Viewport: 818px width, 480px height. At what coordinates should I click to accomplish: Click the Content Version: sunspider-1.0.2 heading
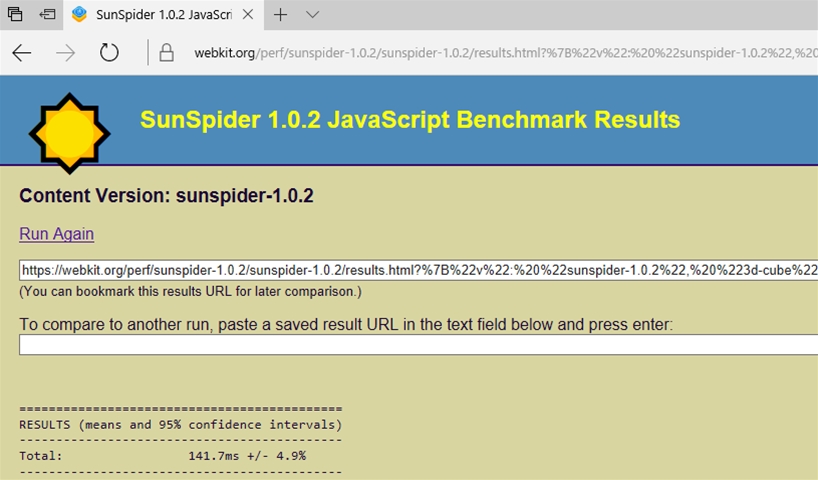pyautogui.click(x=166, y=196)
